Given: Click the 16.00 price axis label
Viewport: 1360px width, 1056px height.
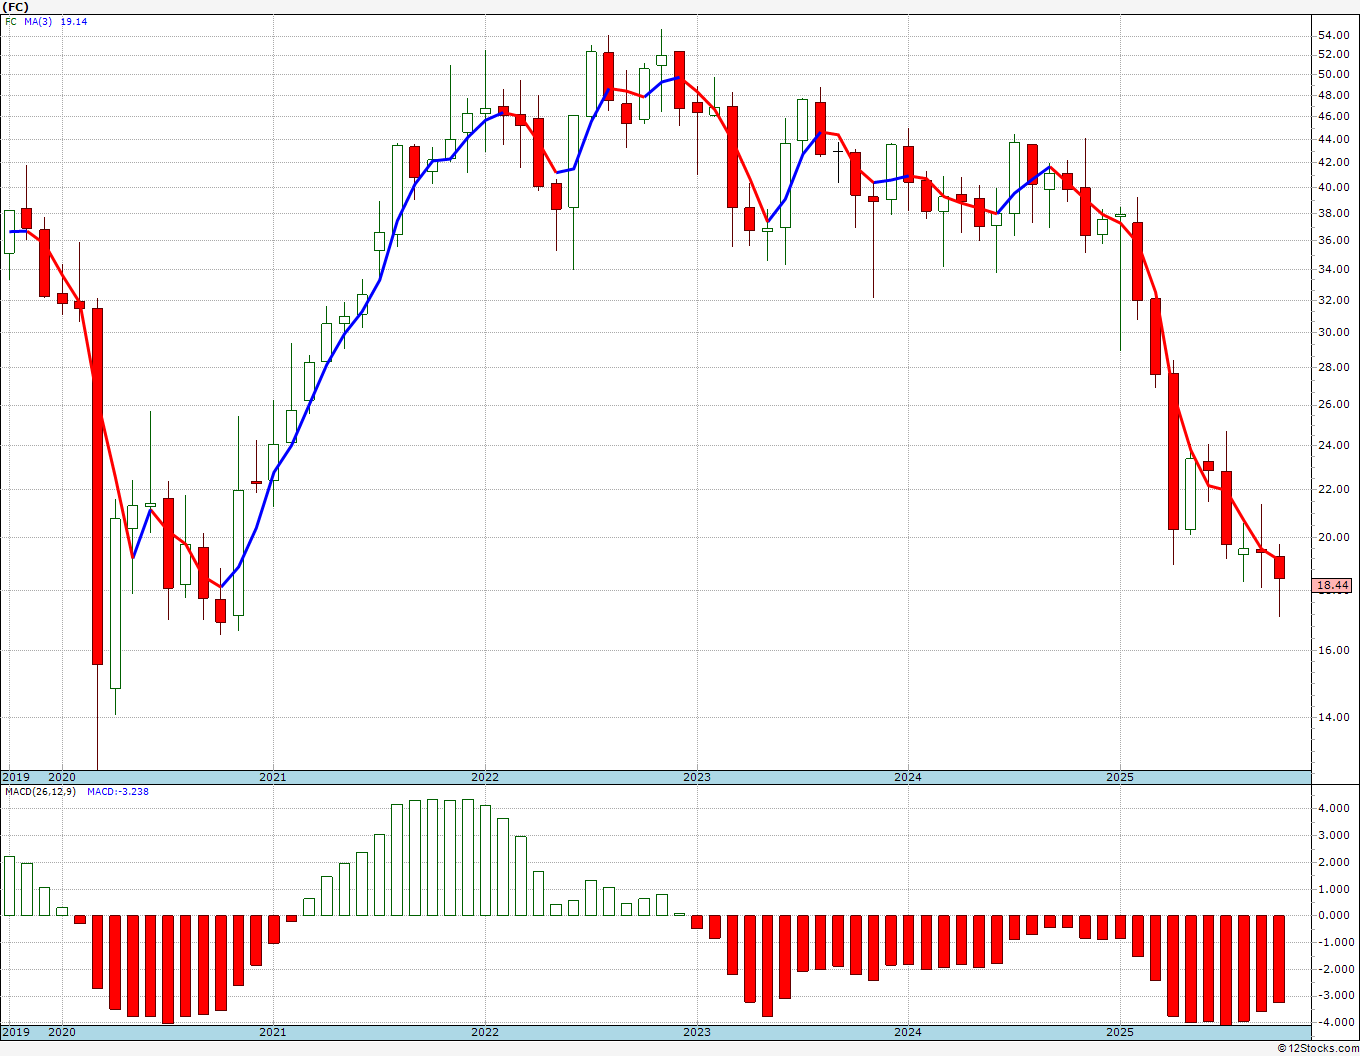Looking at the screenshot, I should pos(1333,651).
